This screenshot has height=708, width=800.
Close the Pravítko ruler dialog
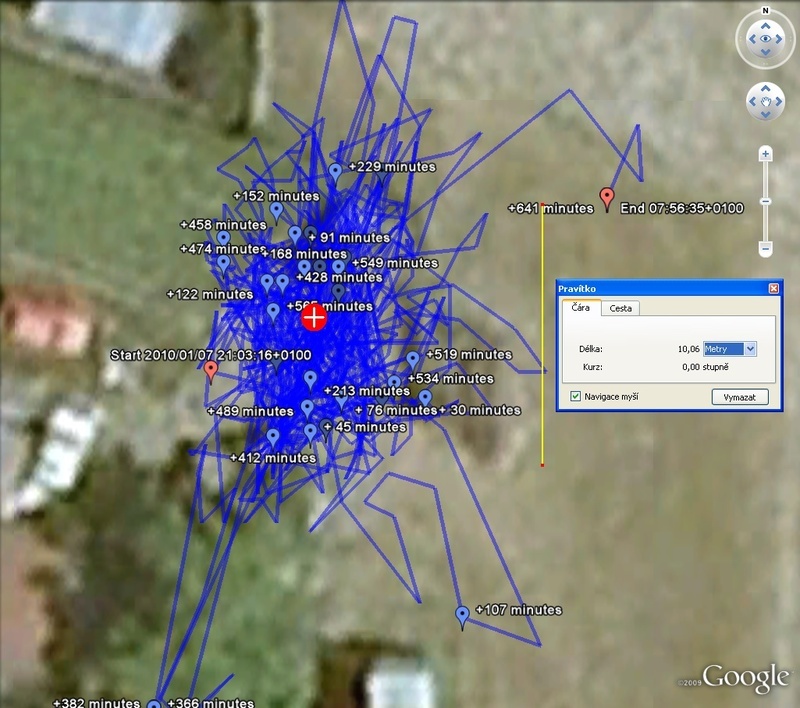[x=772, y=288]
